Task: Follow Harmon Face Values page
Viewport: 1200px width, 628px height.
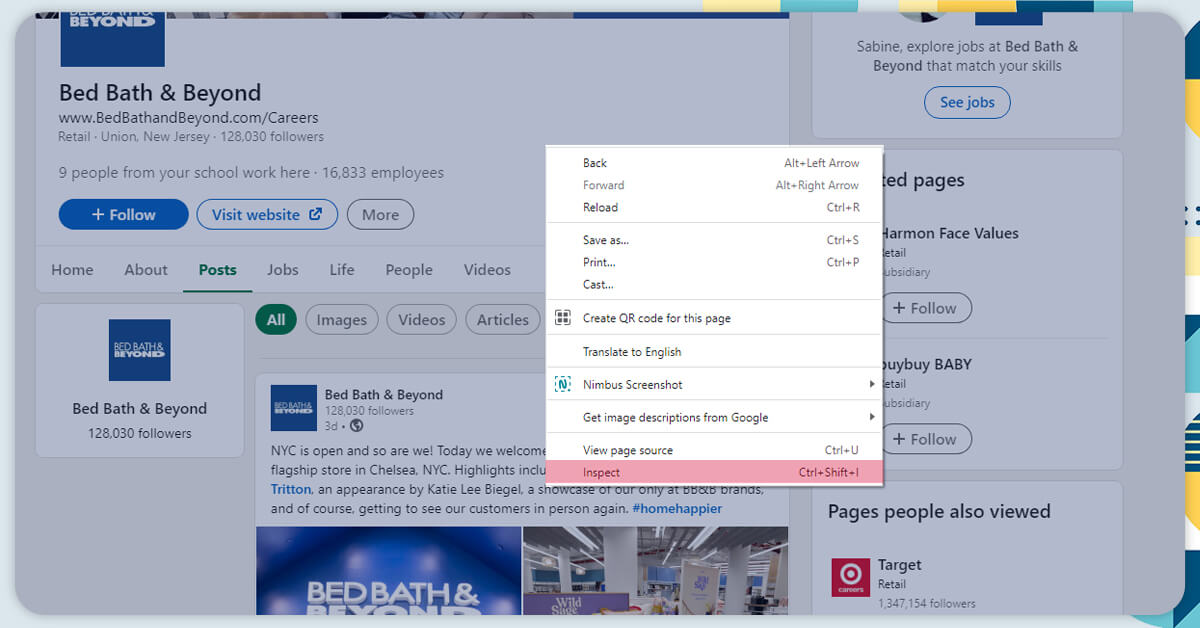Action: (x=926, y=308)
